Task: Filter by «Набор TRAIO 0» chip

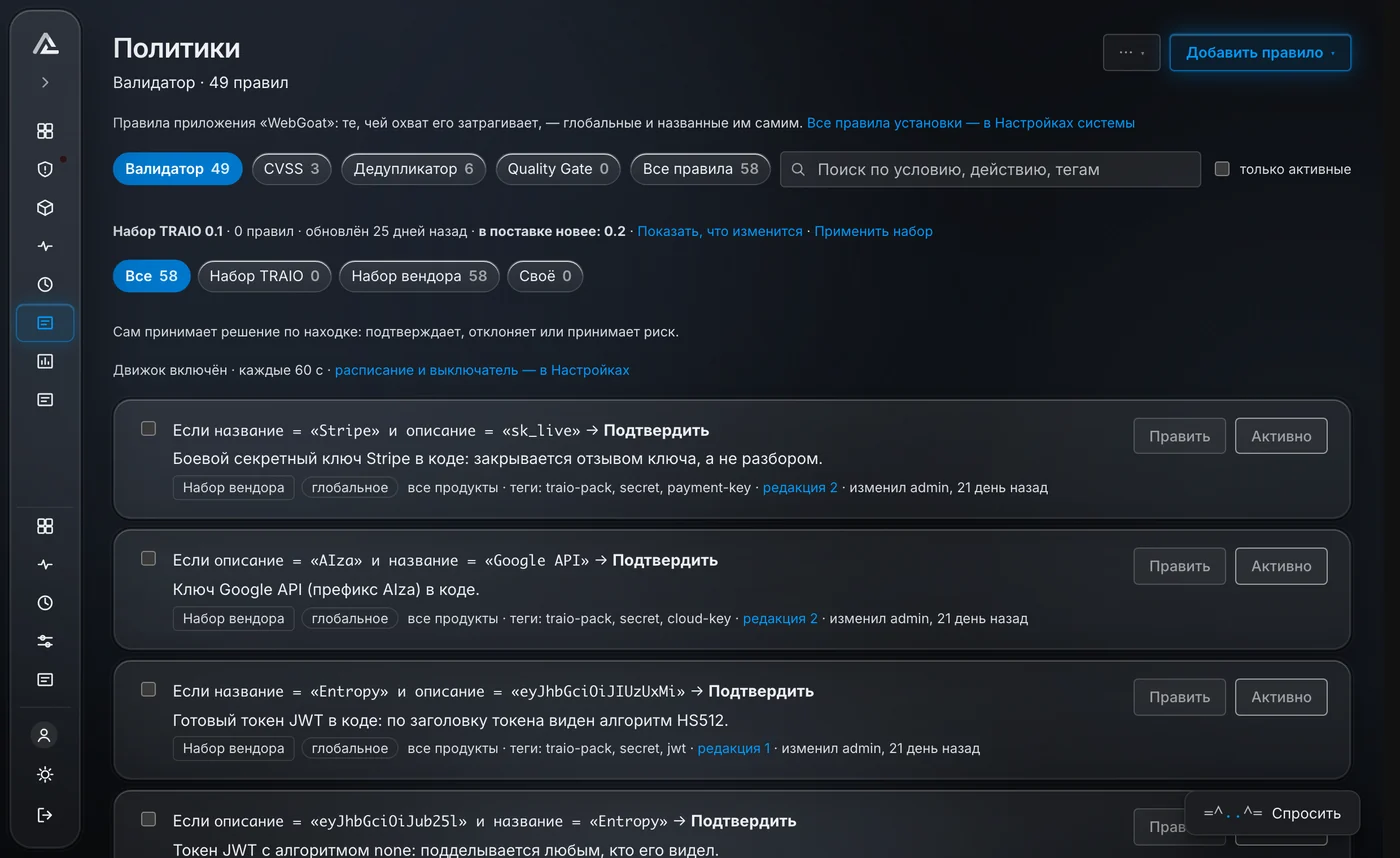Action: point(264,276)
